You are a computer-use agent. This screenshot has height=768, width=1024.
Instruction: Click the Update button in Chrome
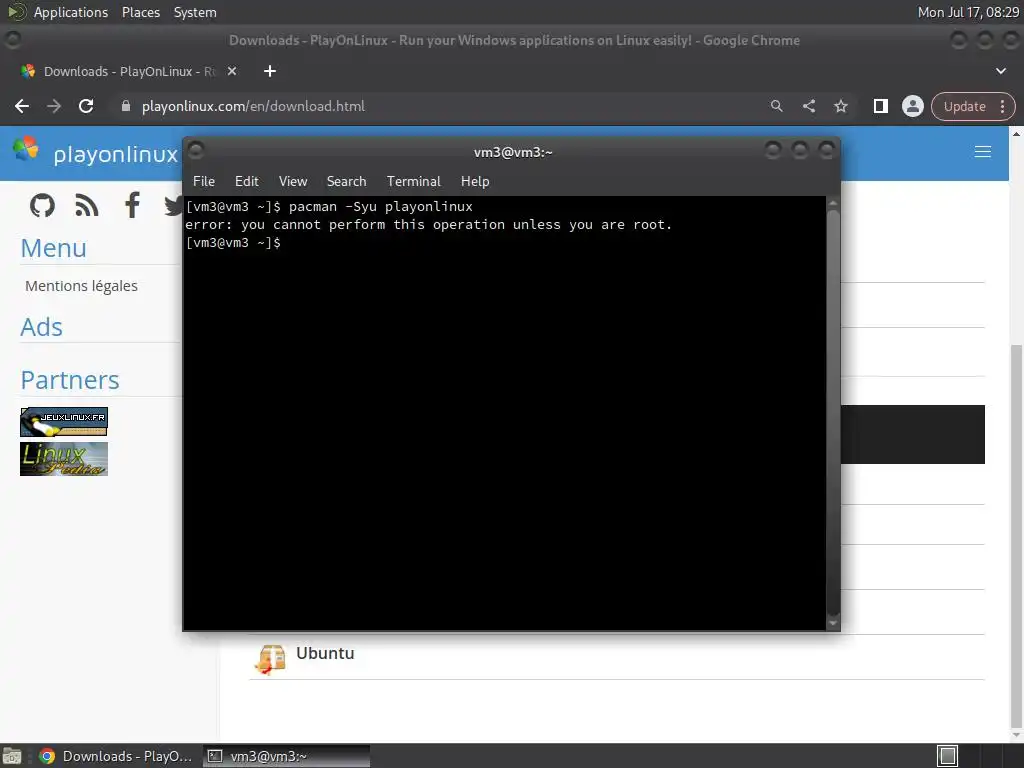(x=965, y=106)
